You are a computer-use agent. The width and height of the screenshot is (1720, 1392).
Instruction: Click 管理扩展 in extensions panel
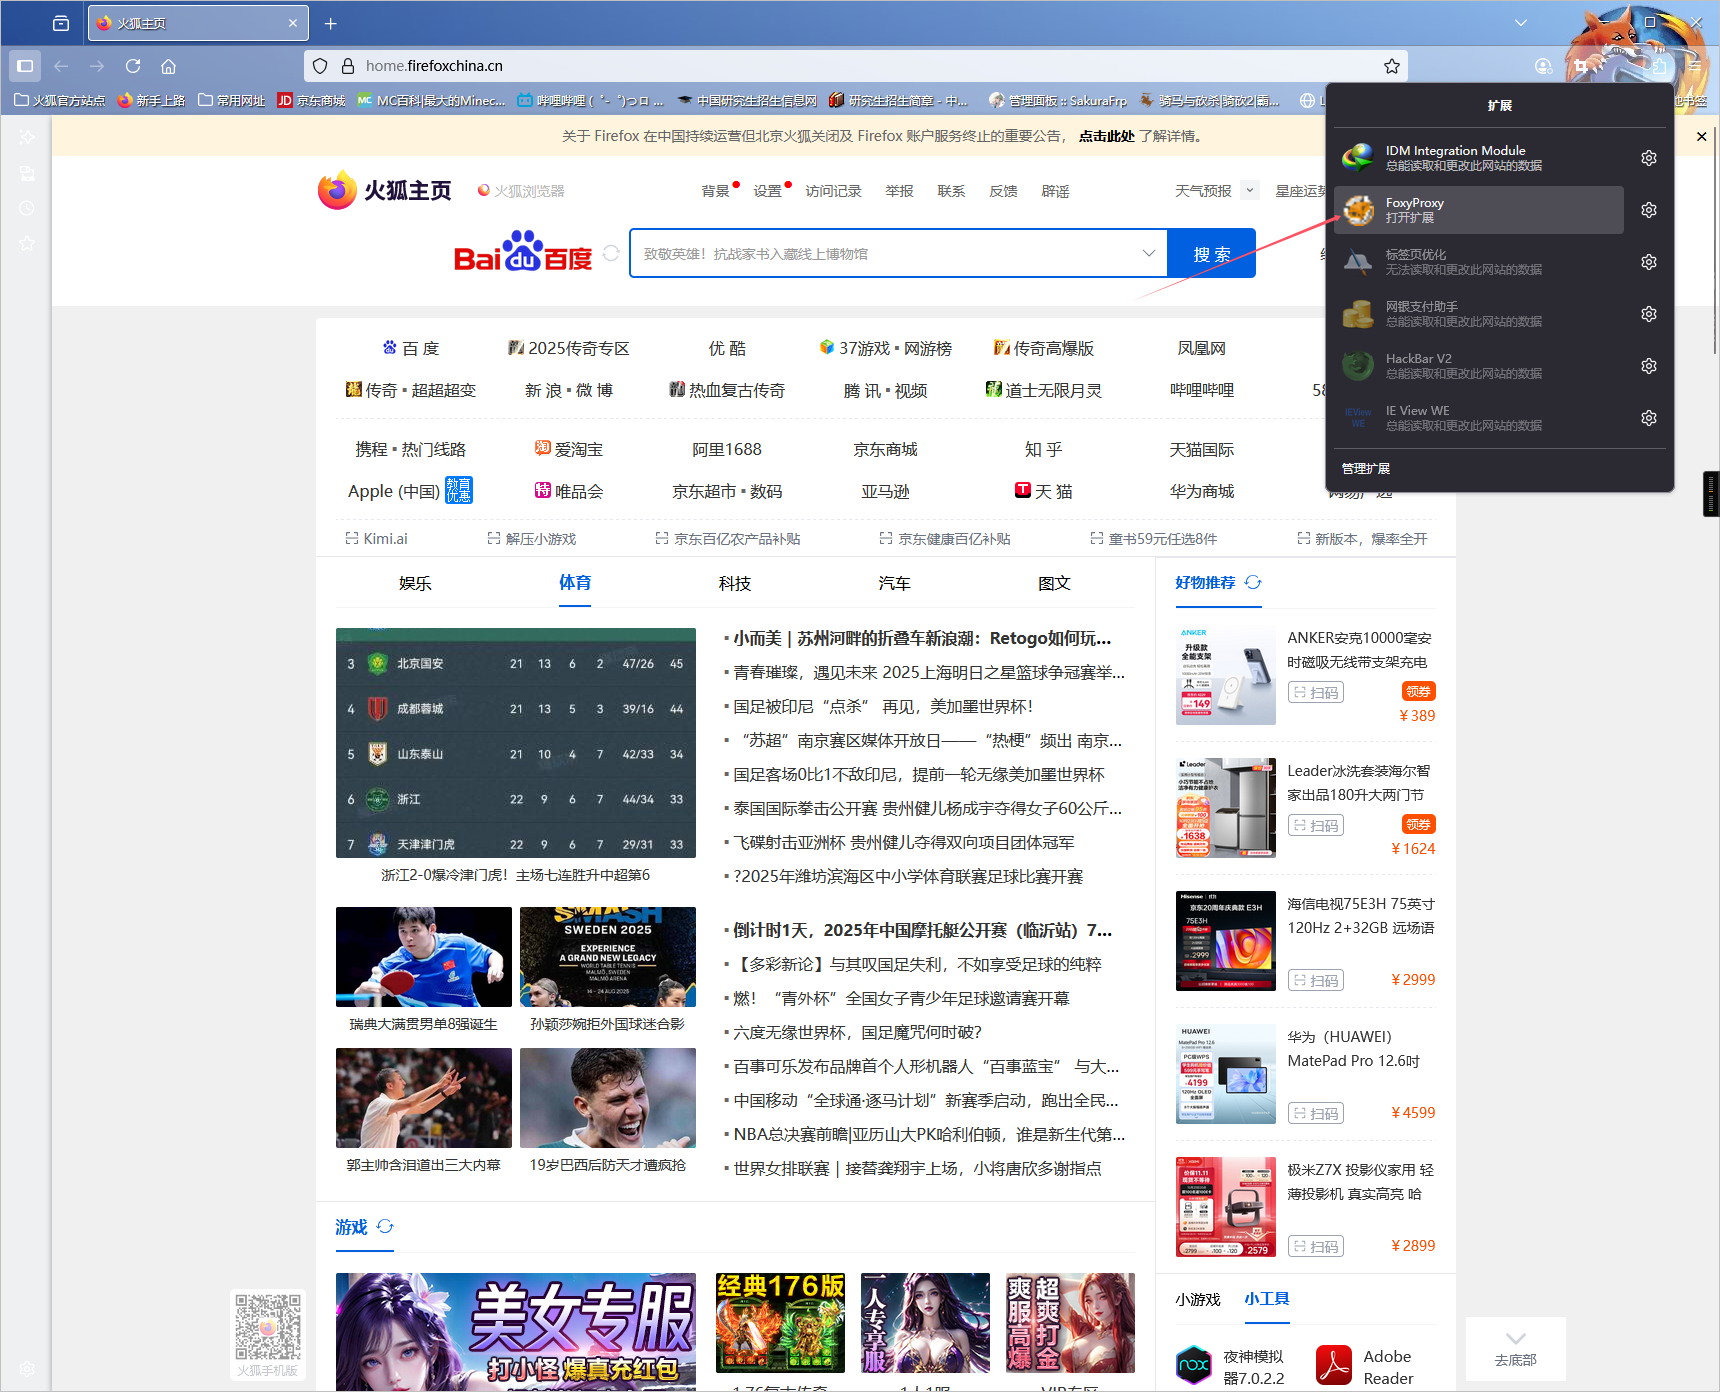pos(1366,468)
